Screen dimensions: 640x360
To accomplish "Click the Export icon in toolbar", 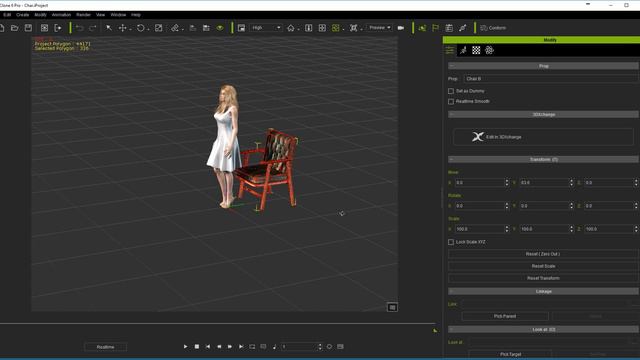I will [58, 28].
